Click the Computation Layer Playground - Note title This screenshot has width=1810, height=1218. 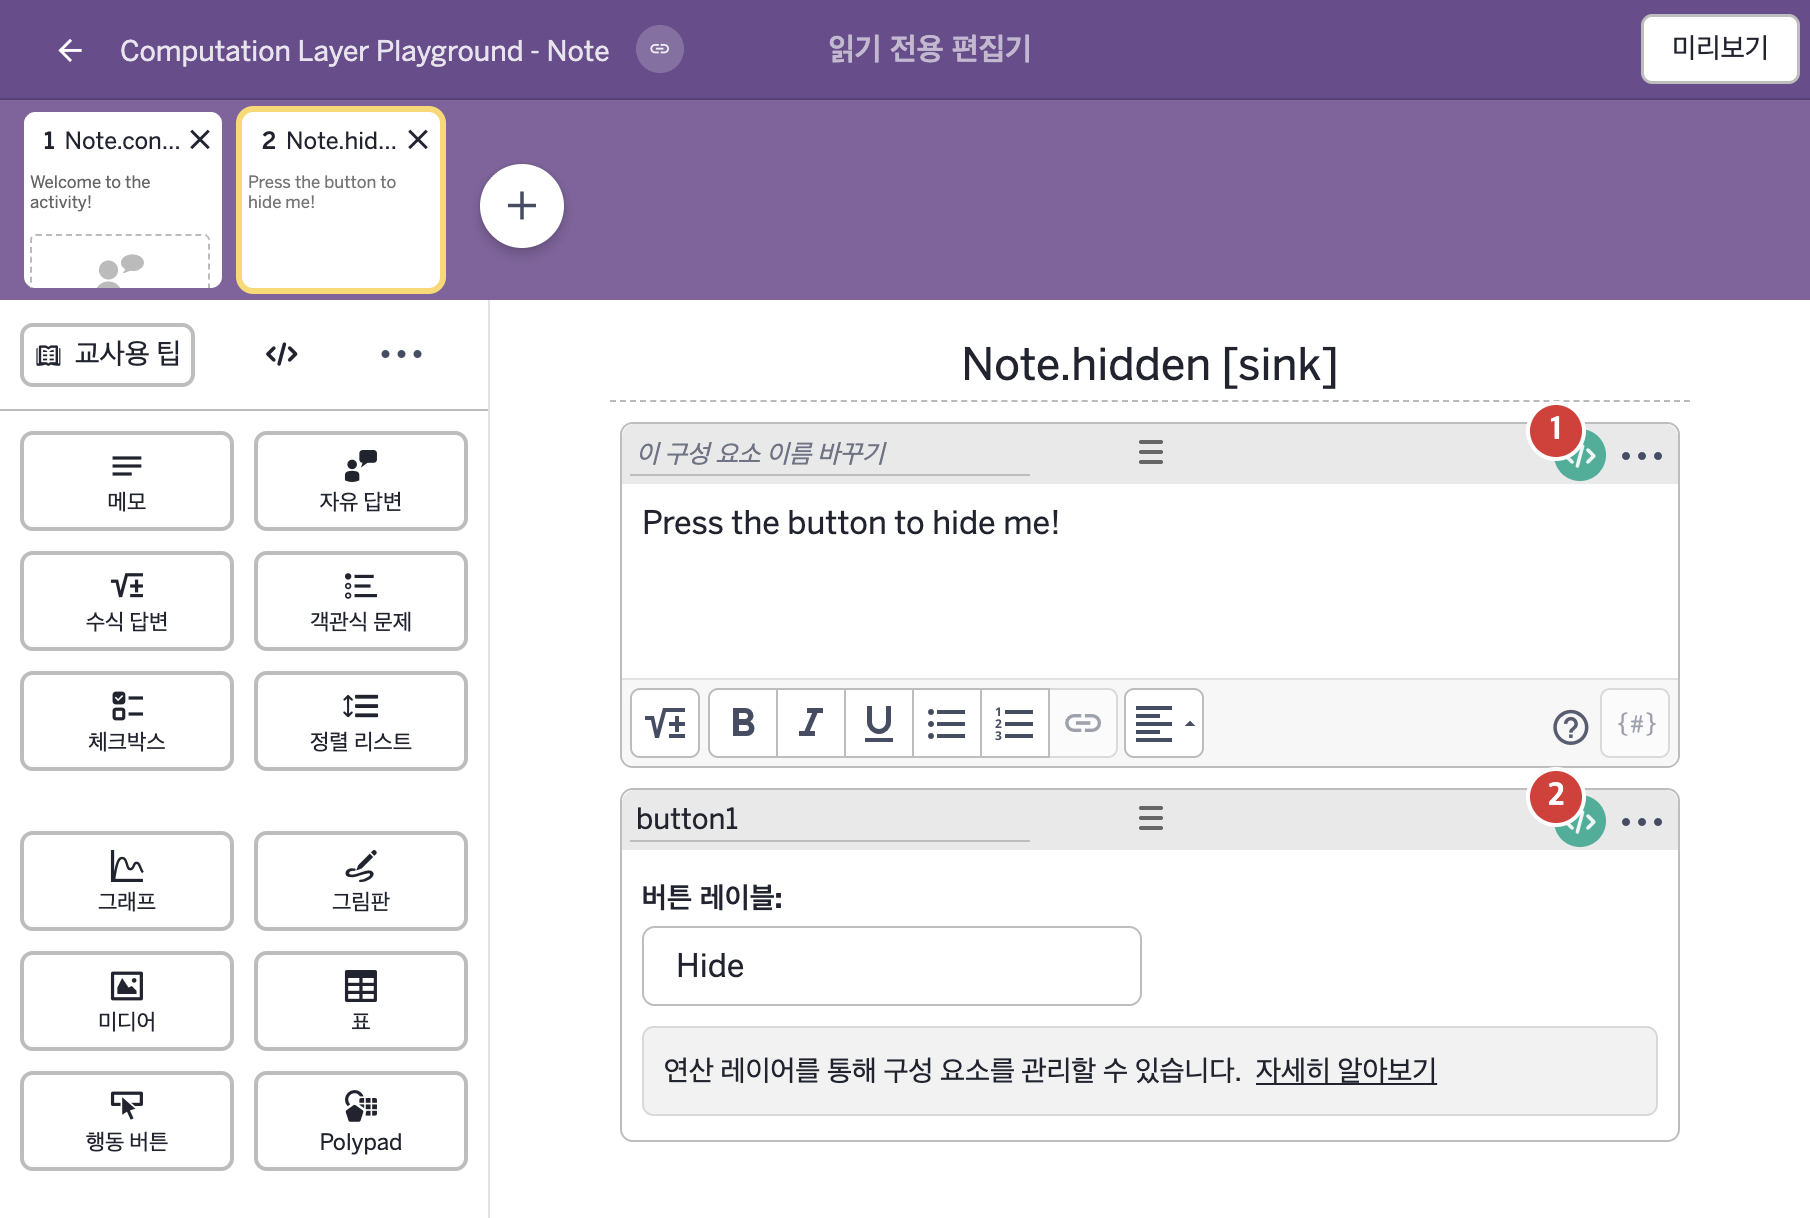coord(365,50)
